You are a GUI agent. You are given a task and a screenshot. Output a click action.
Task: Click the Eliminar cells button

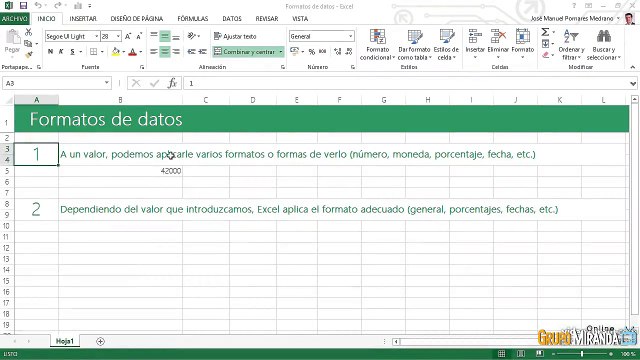tap(498, 44)
